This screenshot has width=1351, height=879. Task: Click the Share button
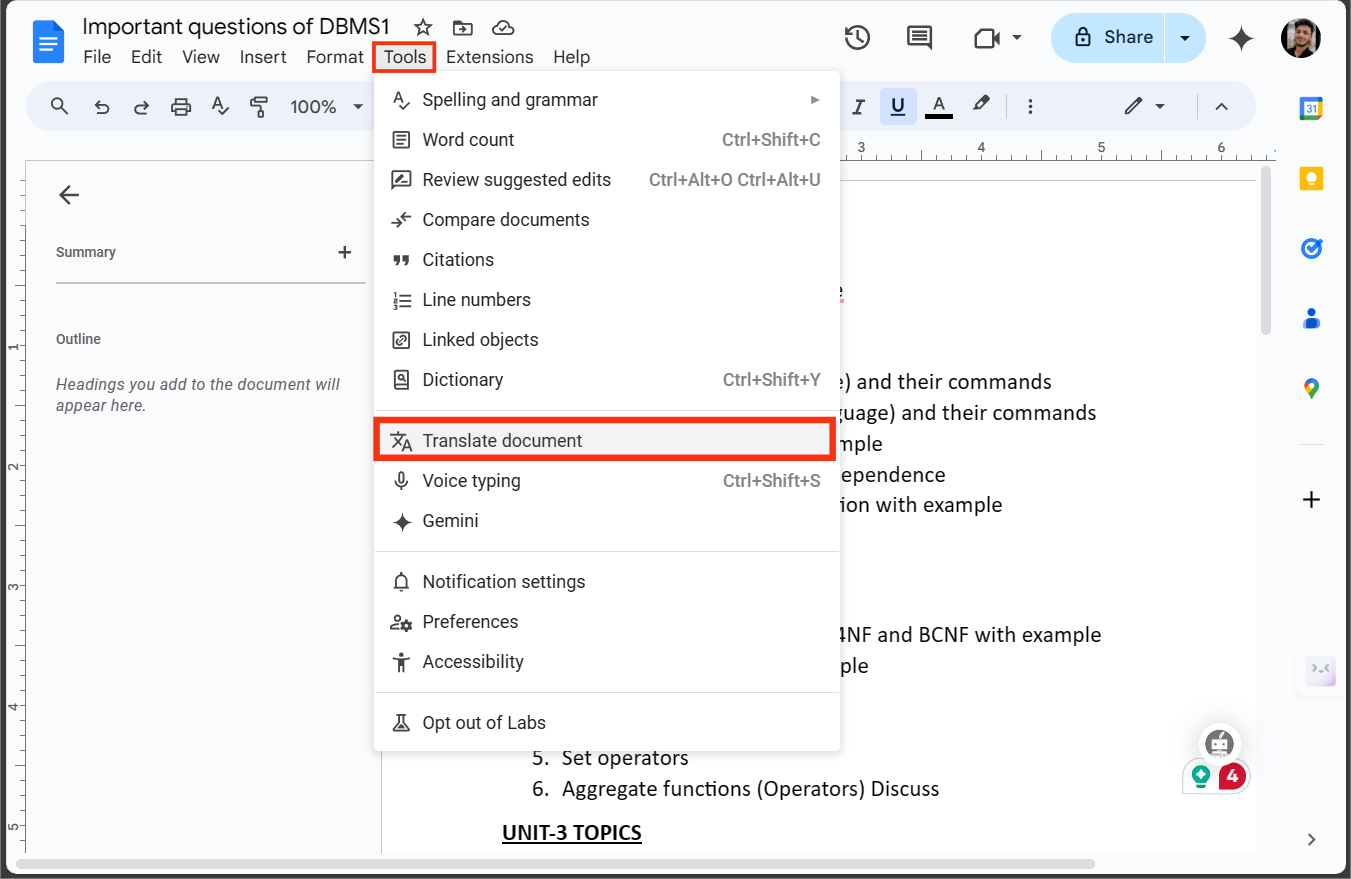(1110, 38)
